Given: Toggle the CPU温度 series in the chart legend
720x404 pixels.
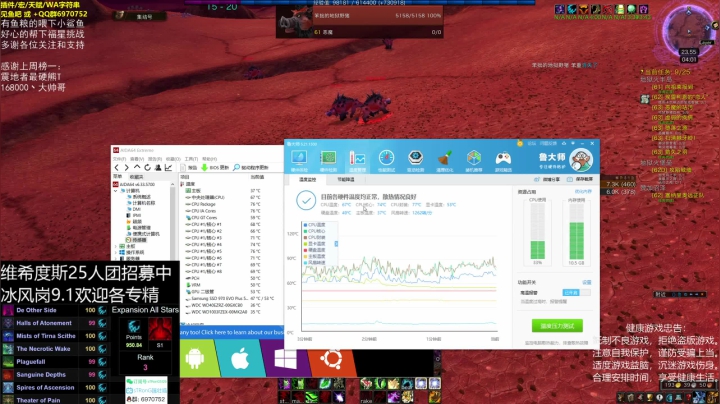Looking at the screenshot, I should point(314,225).
